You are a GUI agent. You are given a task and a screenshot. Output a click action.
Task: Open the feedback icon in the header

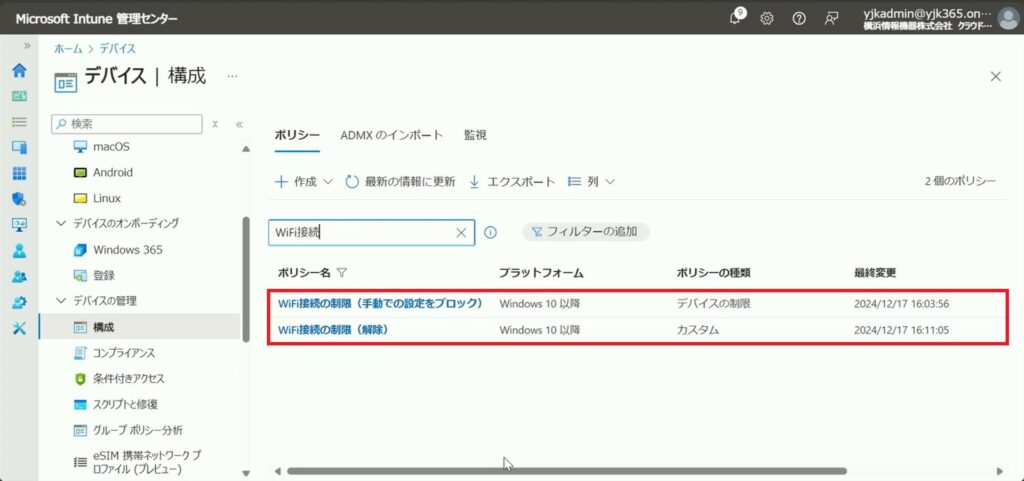tap(831, 18)
